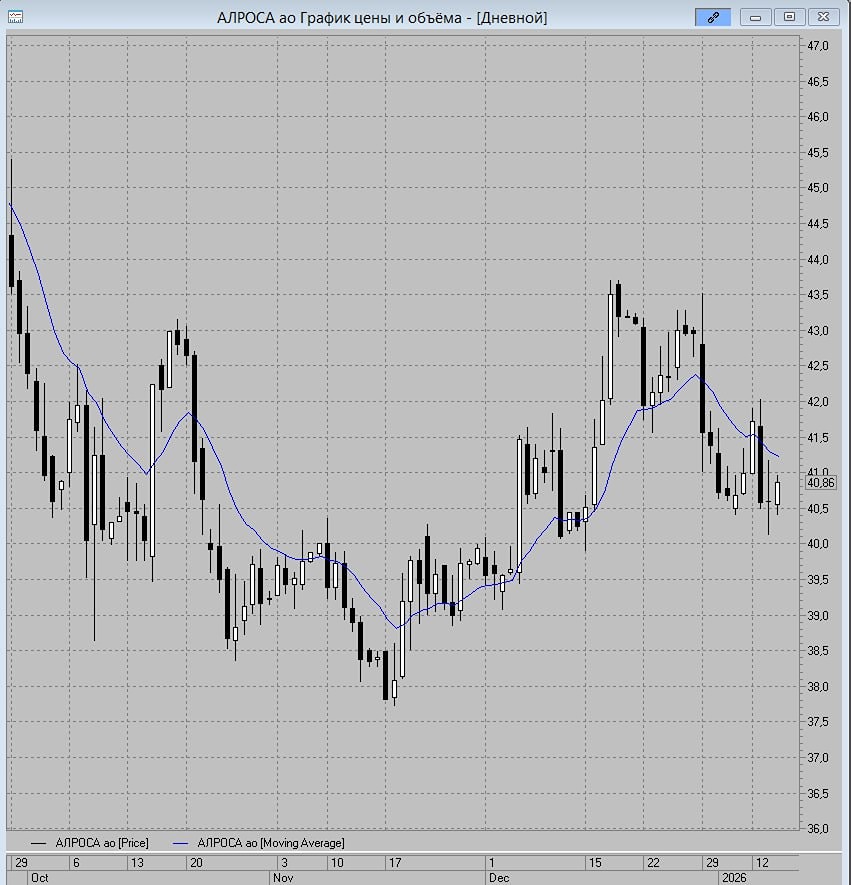This screenshot has width=851, height=885.
Task: Click the 40,0 price axis label
Action: pos(818,544)
